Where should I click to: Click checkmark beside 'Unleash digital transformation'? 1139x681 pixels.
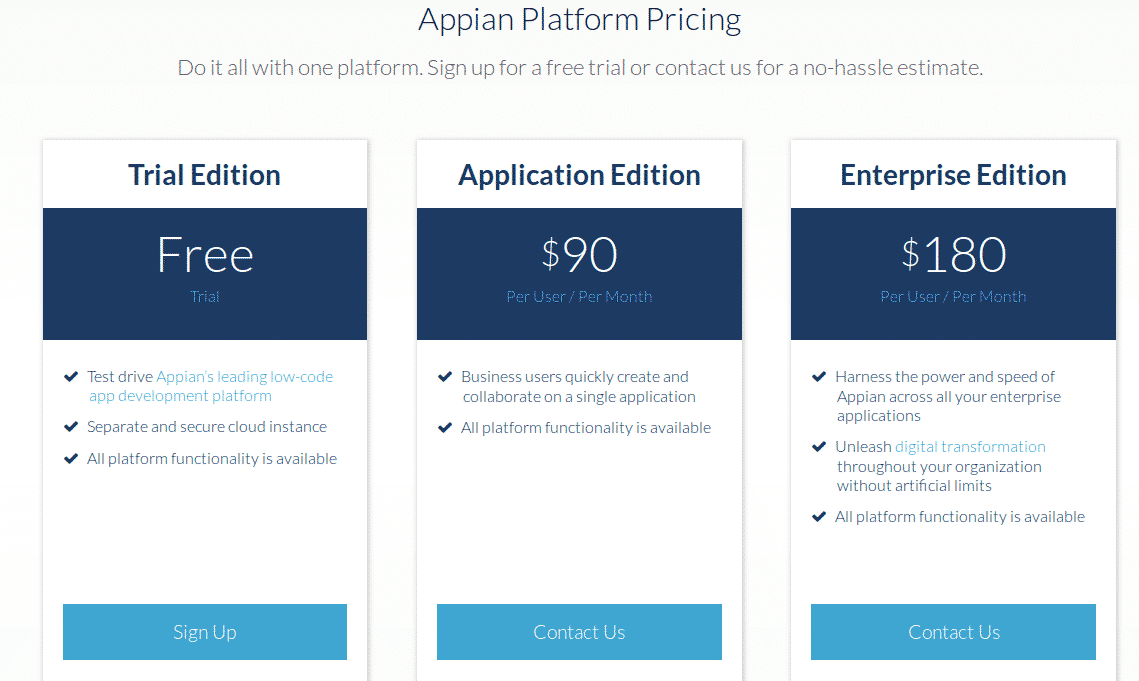click(x=819, y=446)
